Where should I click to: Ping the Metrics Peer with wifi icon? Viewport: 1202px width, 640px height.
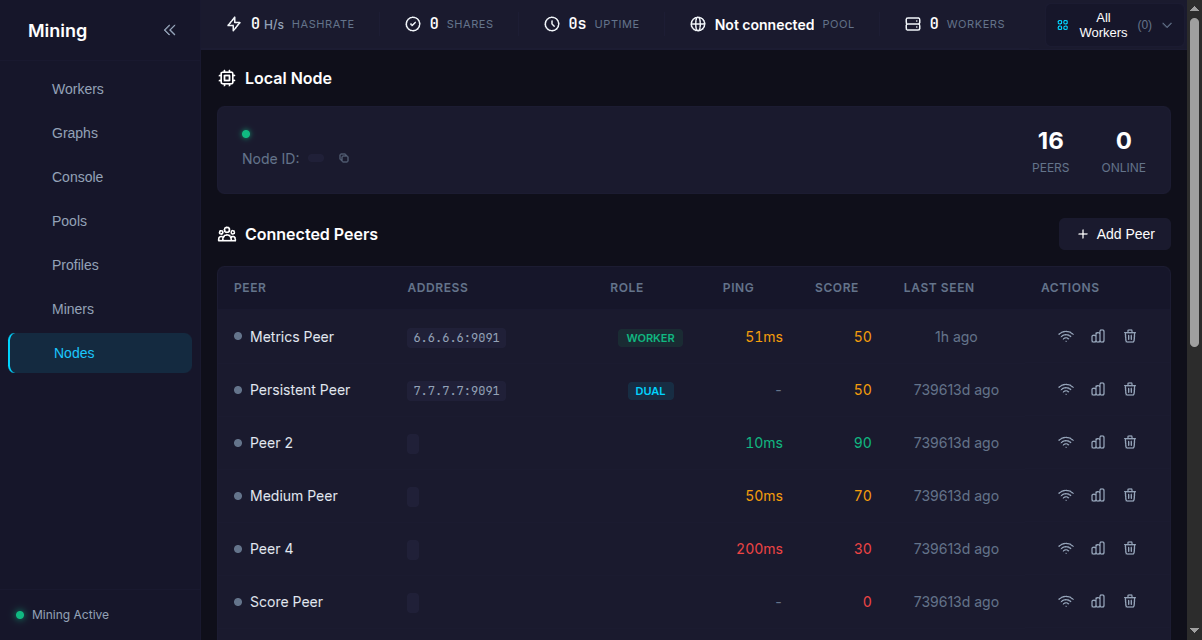coord(1066,337)
